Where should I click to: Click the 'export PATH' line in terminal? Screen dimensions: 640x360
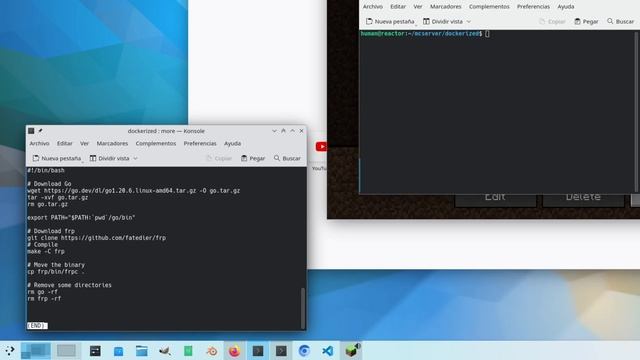[x=81, y=218]
